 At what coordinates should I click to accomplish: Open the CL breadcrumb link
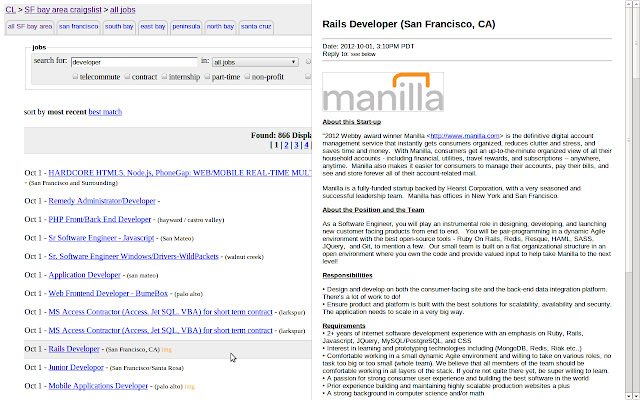pyautogui.click(x=10, y=9)
